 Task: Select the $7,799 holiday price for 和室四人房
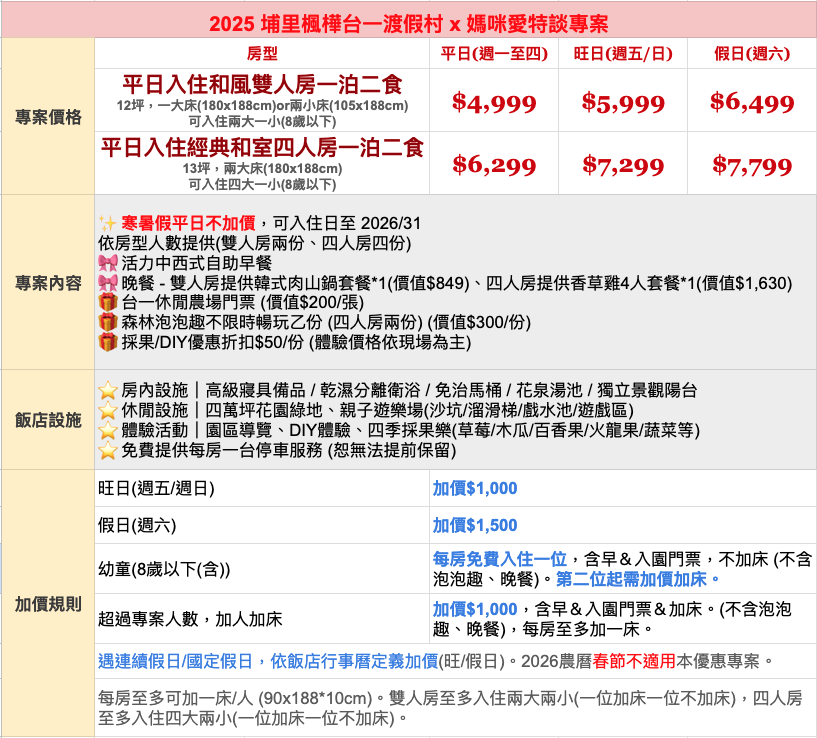pyautogui.click(x=752, y=165)
